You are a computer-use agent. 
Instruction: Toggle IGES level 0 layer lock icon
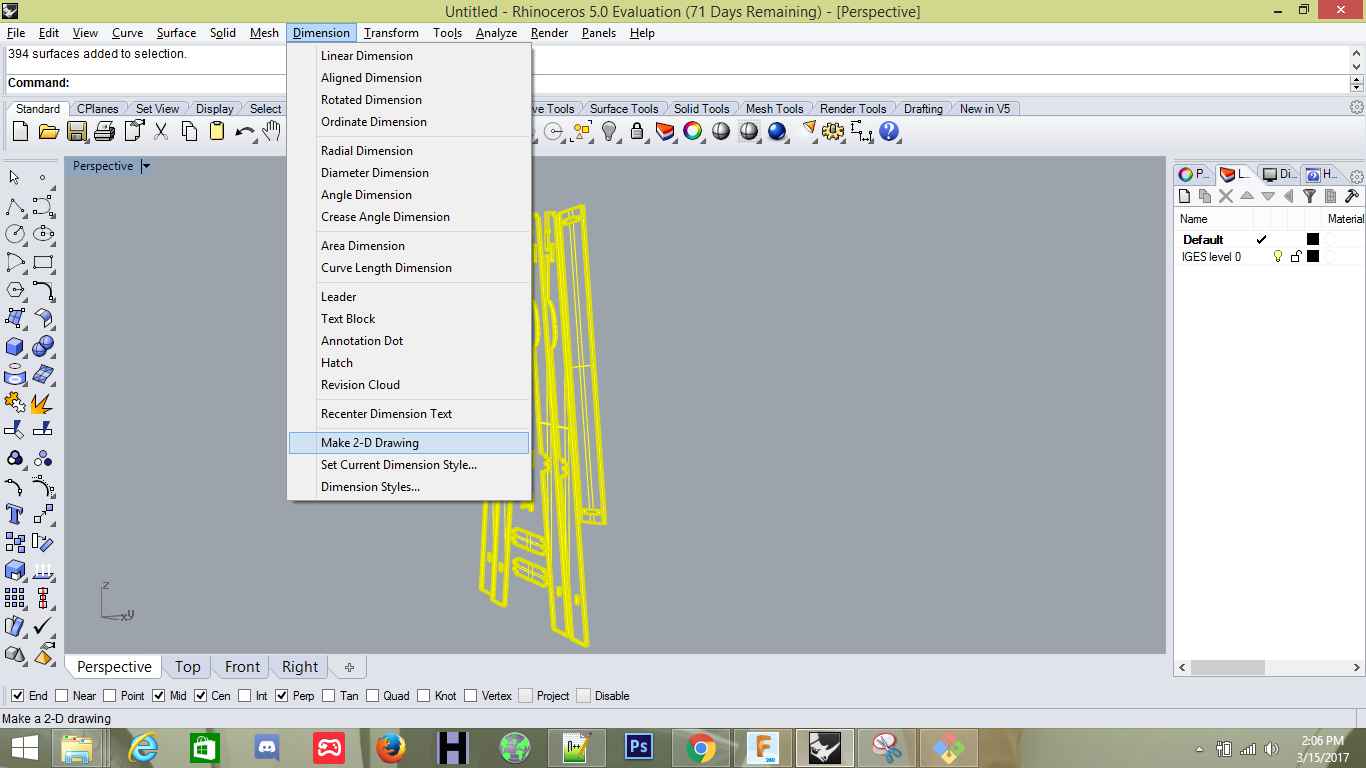[x=1296, y=257]
